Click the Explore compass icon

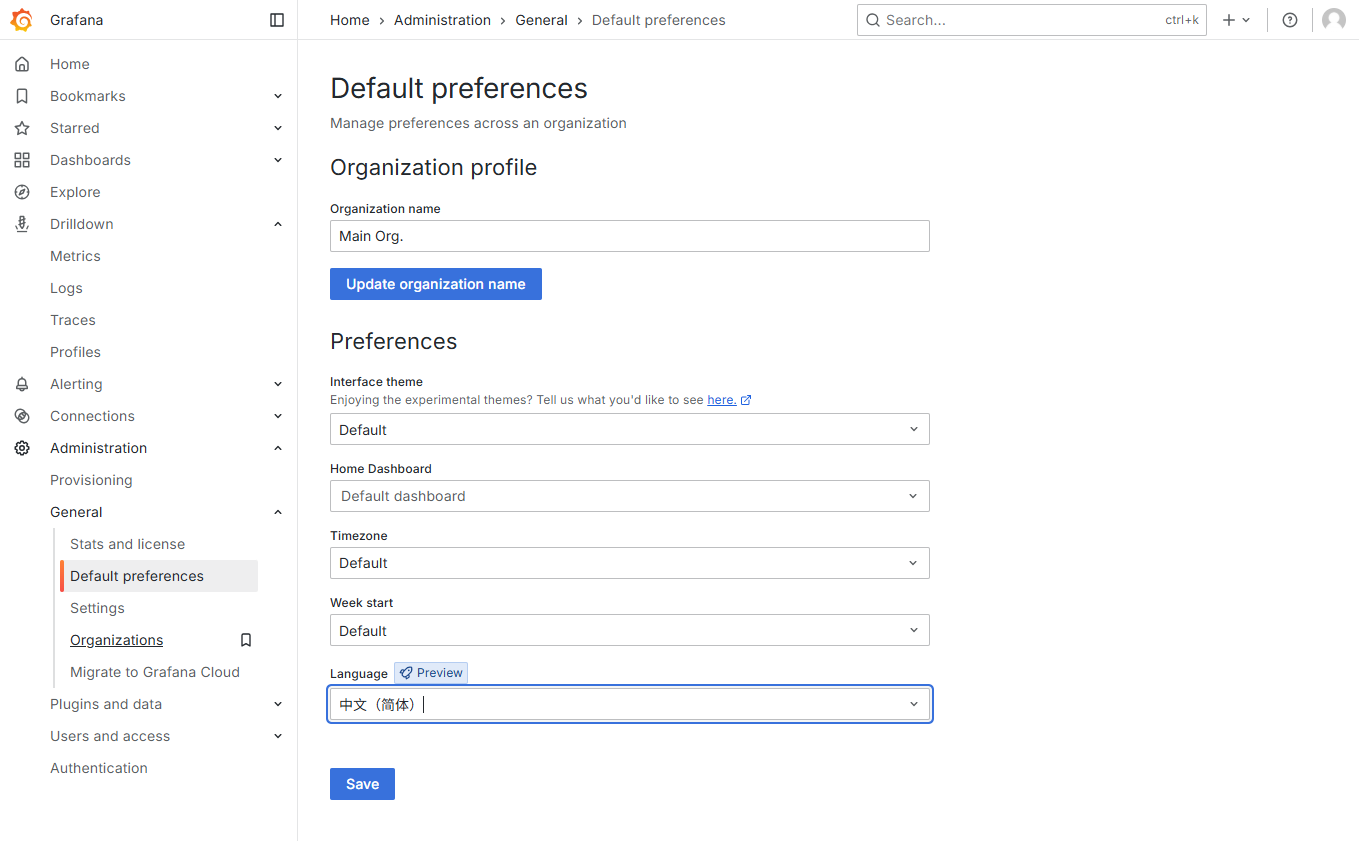pos(22,192)
